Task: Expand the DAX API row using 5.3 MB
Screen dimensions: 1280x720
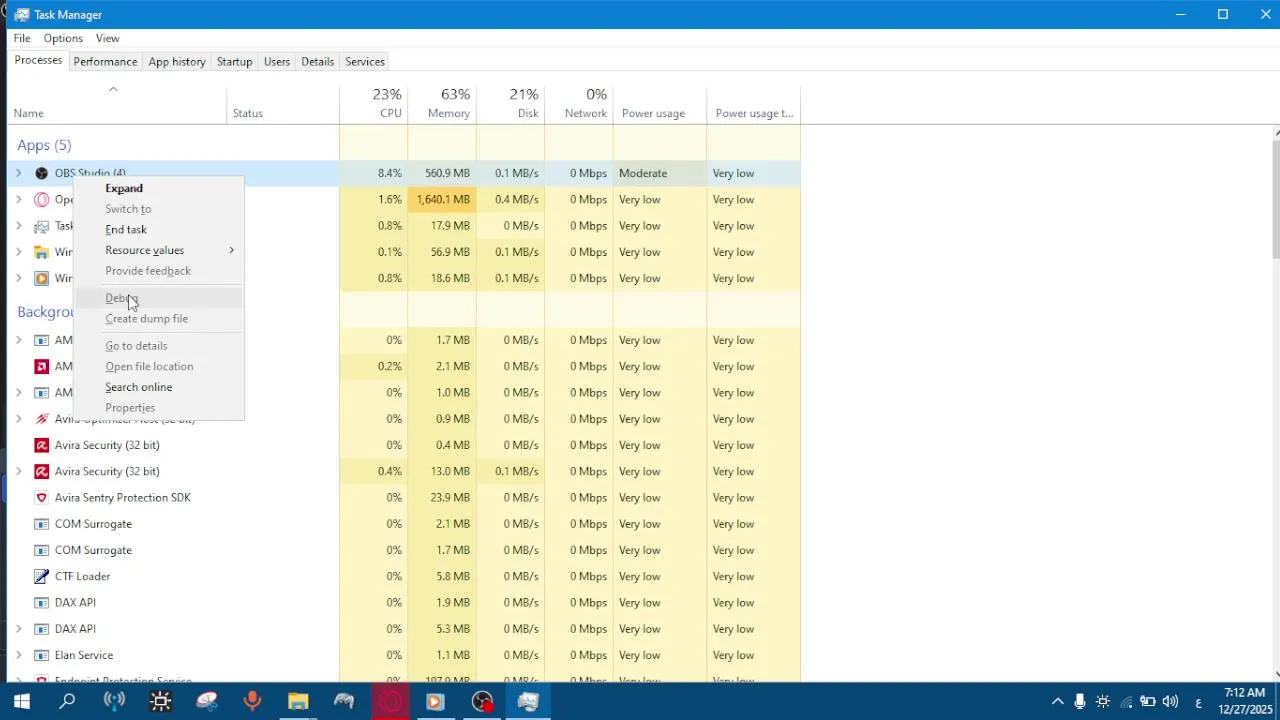Action: [x=18, y=629]
